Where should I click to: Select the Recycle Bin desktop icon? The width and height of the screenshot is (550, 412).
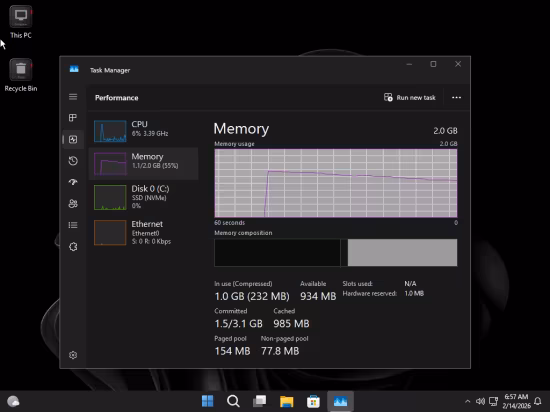tap(21, 75)
